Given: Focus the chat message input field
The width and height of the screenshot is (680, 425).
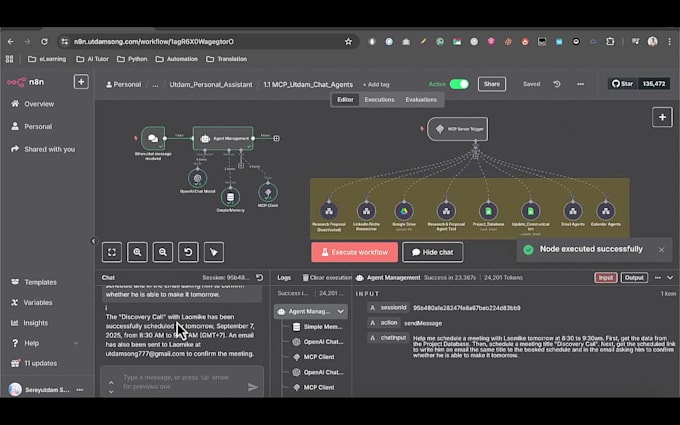Looking at the screenshot, I should coord(182,382).
